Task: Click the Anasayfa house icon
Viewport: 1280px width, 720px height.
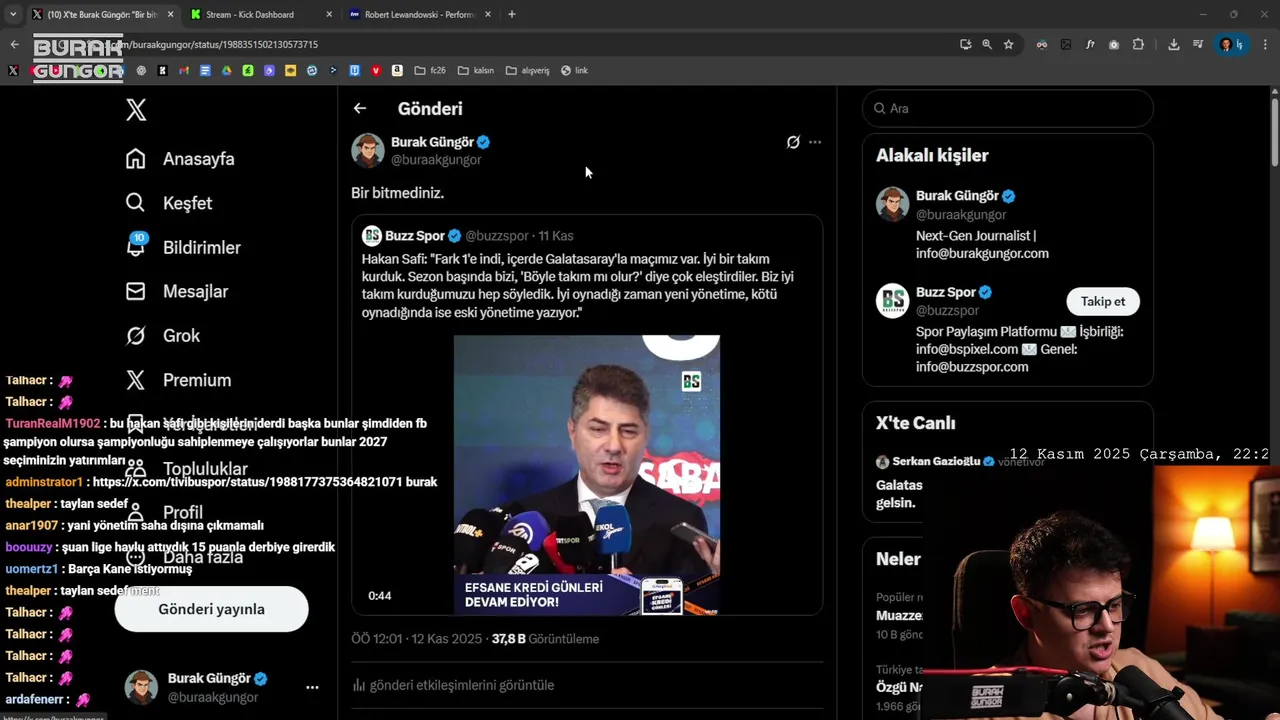Action: (136, 159)
